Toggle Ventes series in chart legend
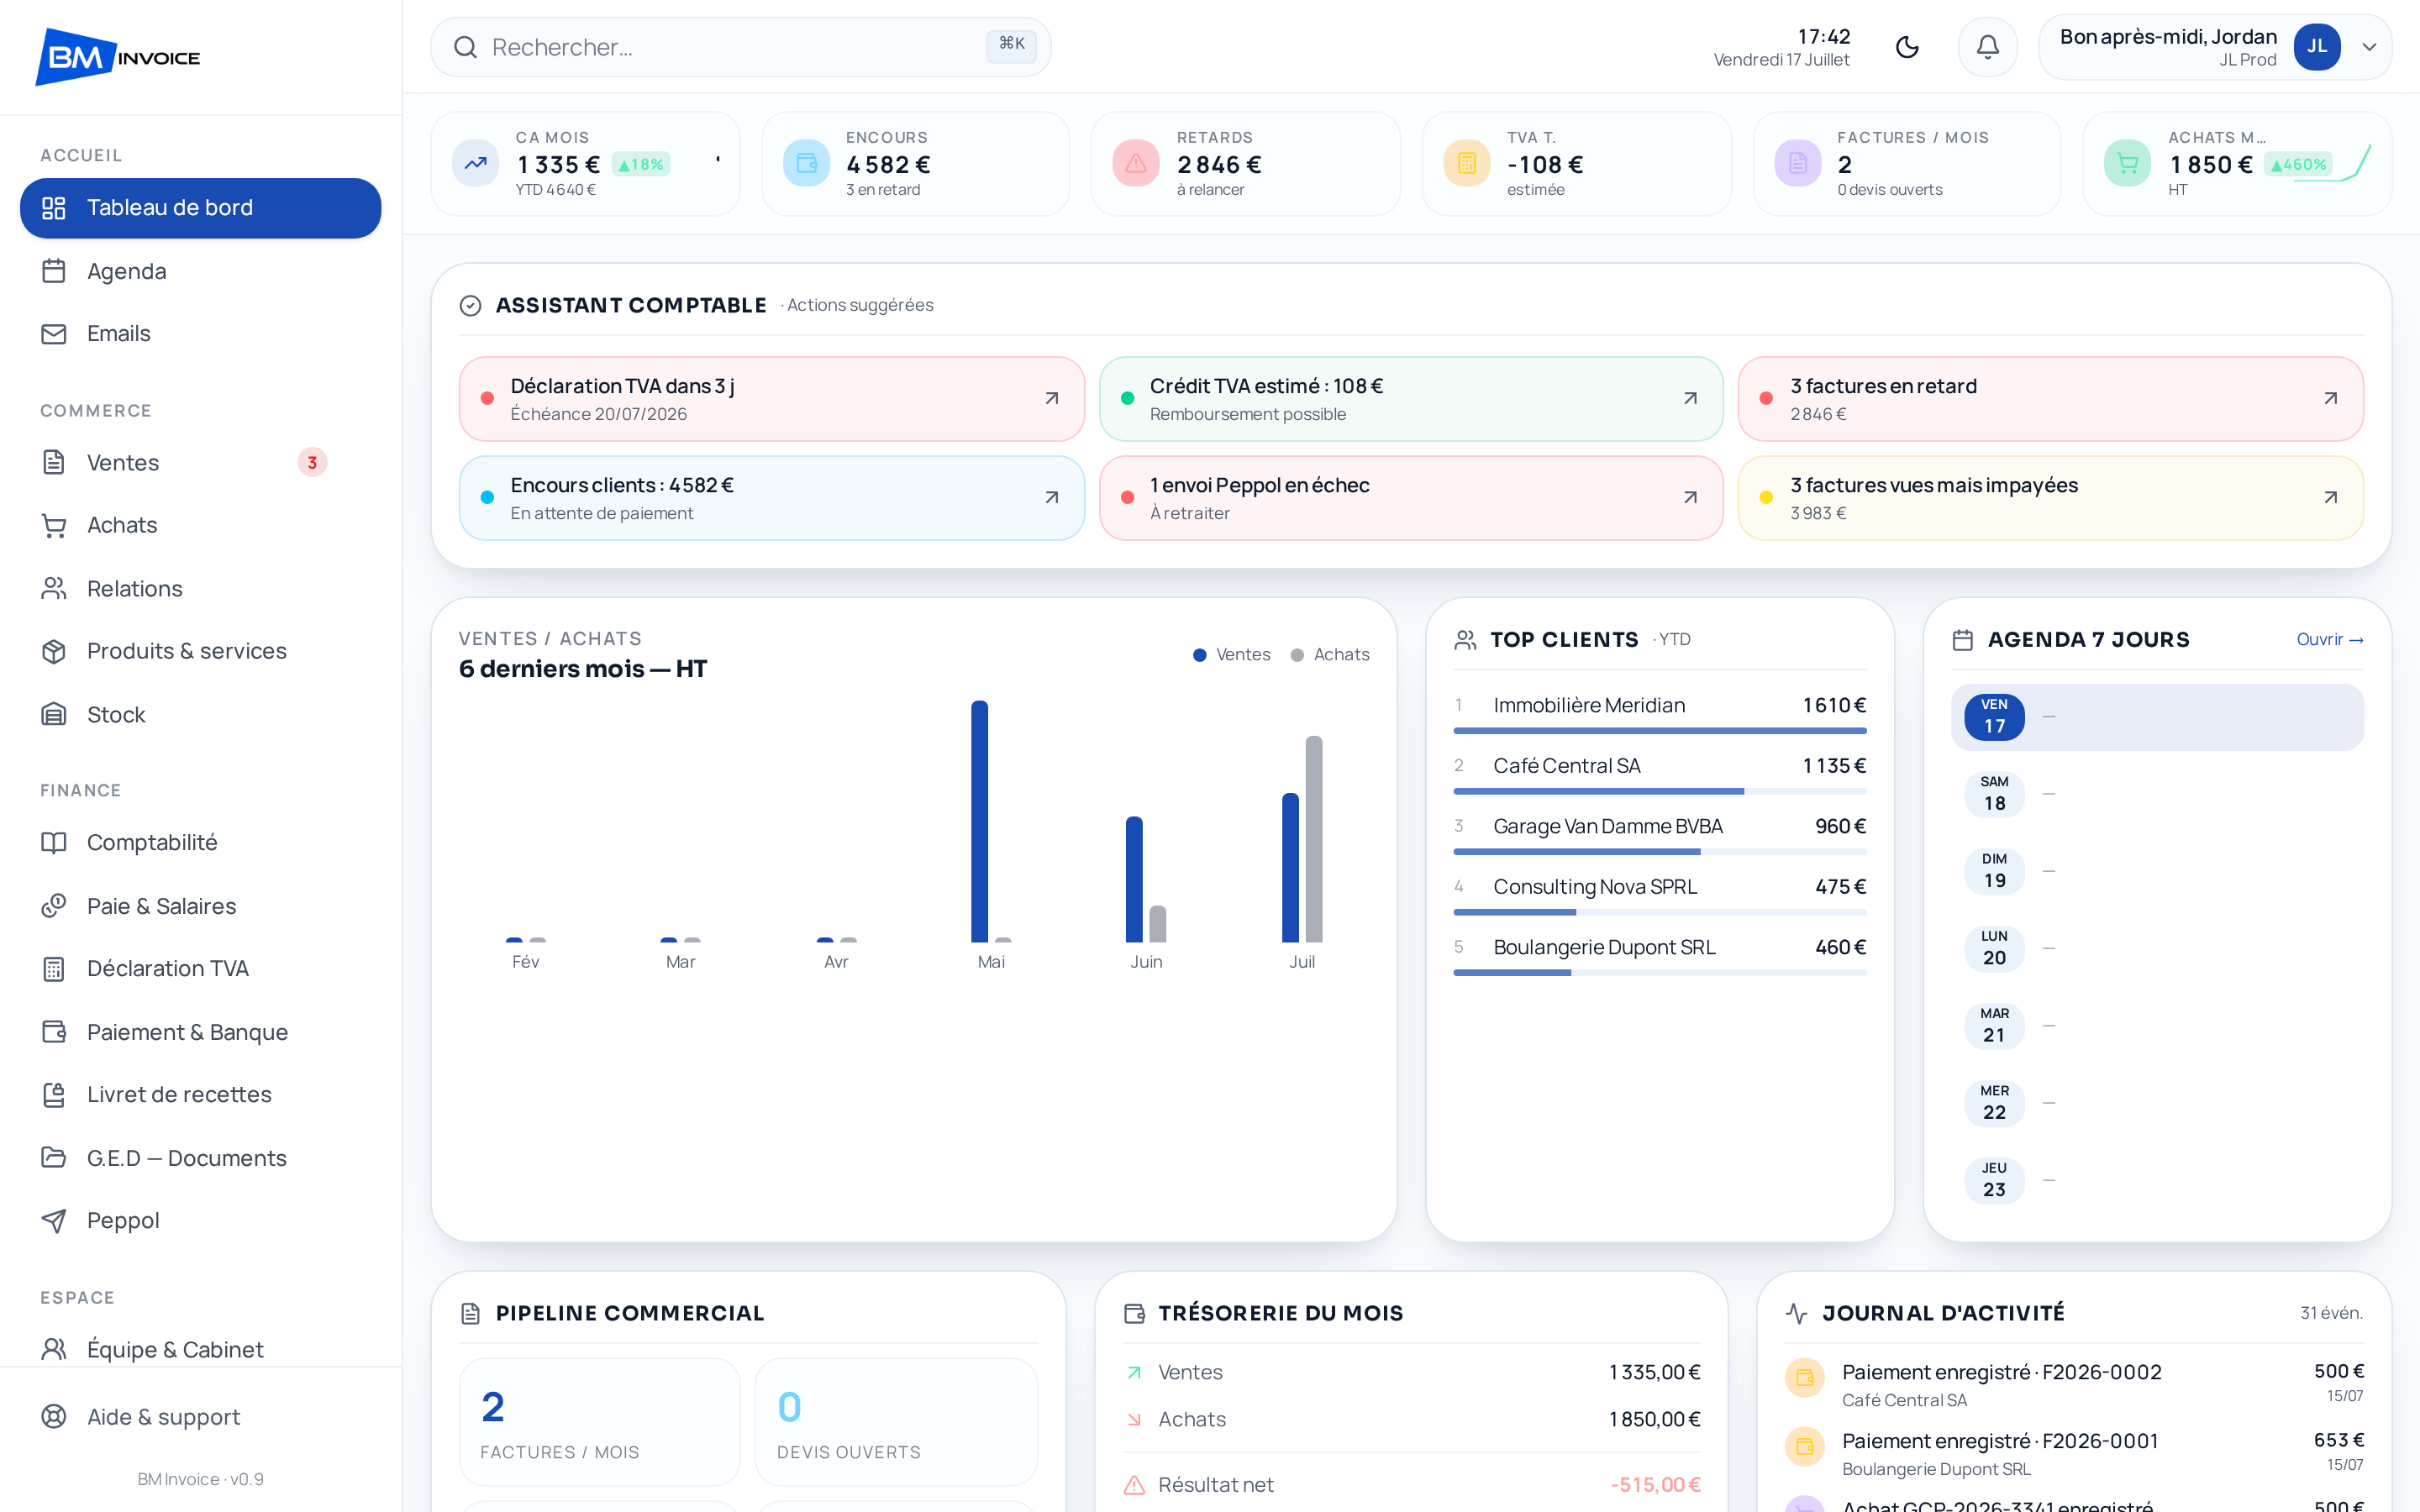Viewport: 2420px width, 1512px height. point(1232,654)
